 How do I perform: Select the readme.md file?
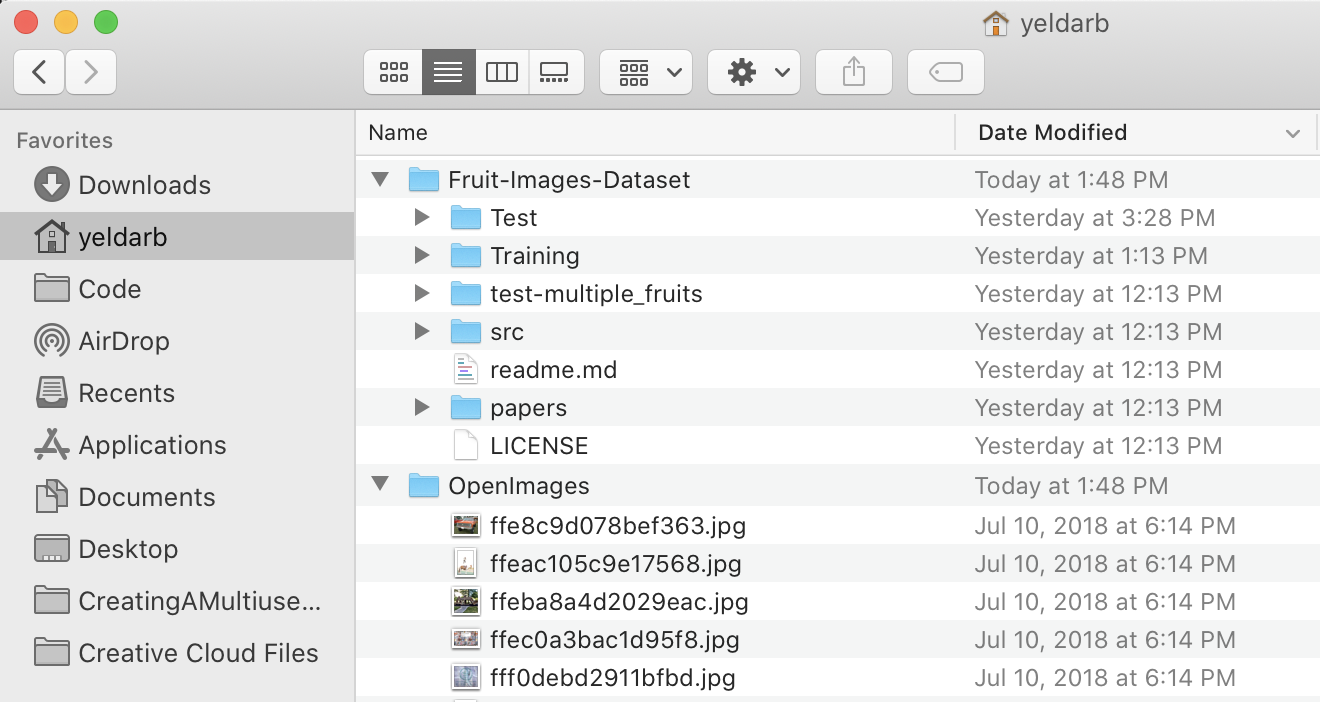tap(553, 369)
